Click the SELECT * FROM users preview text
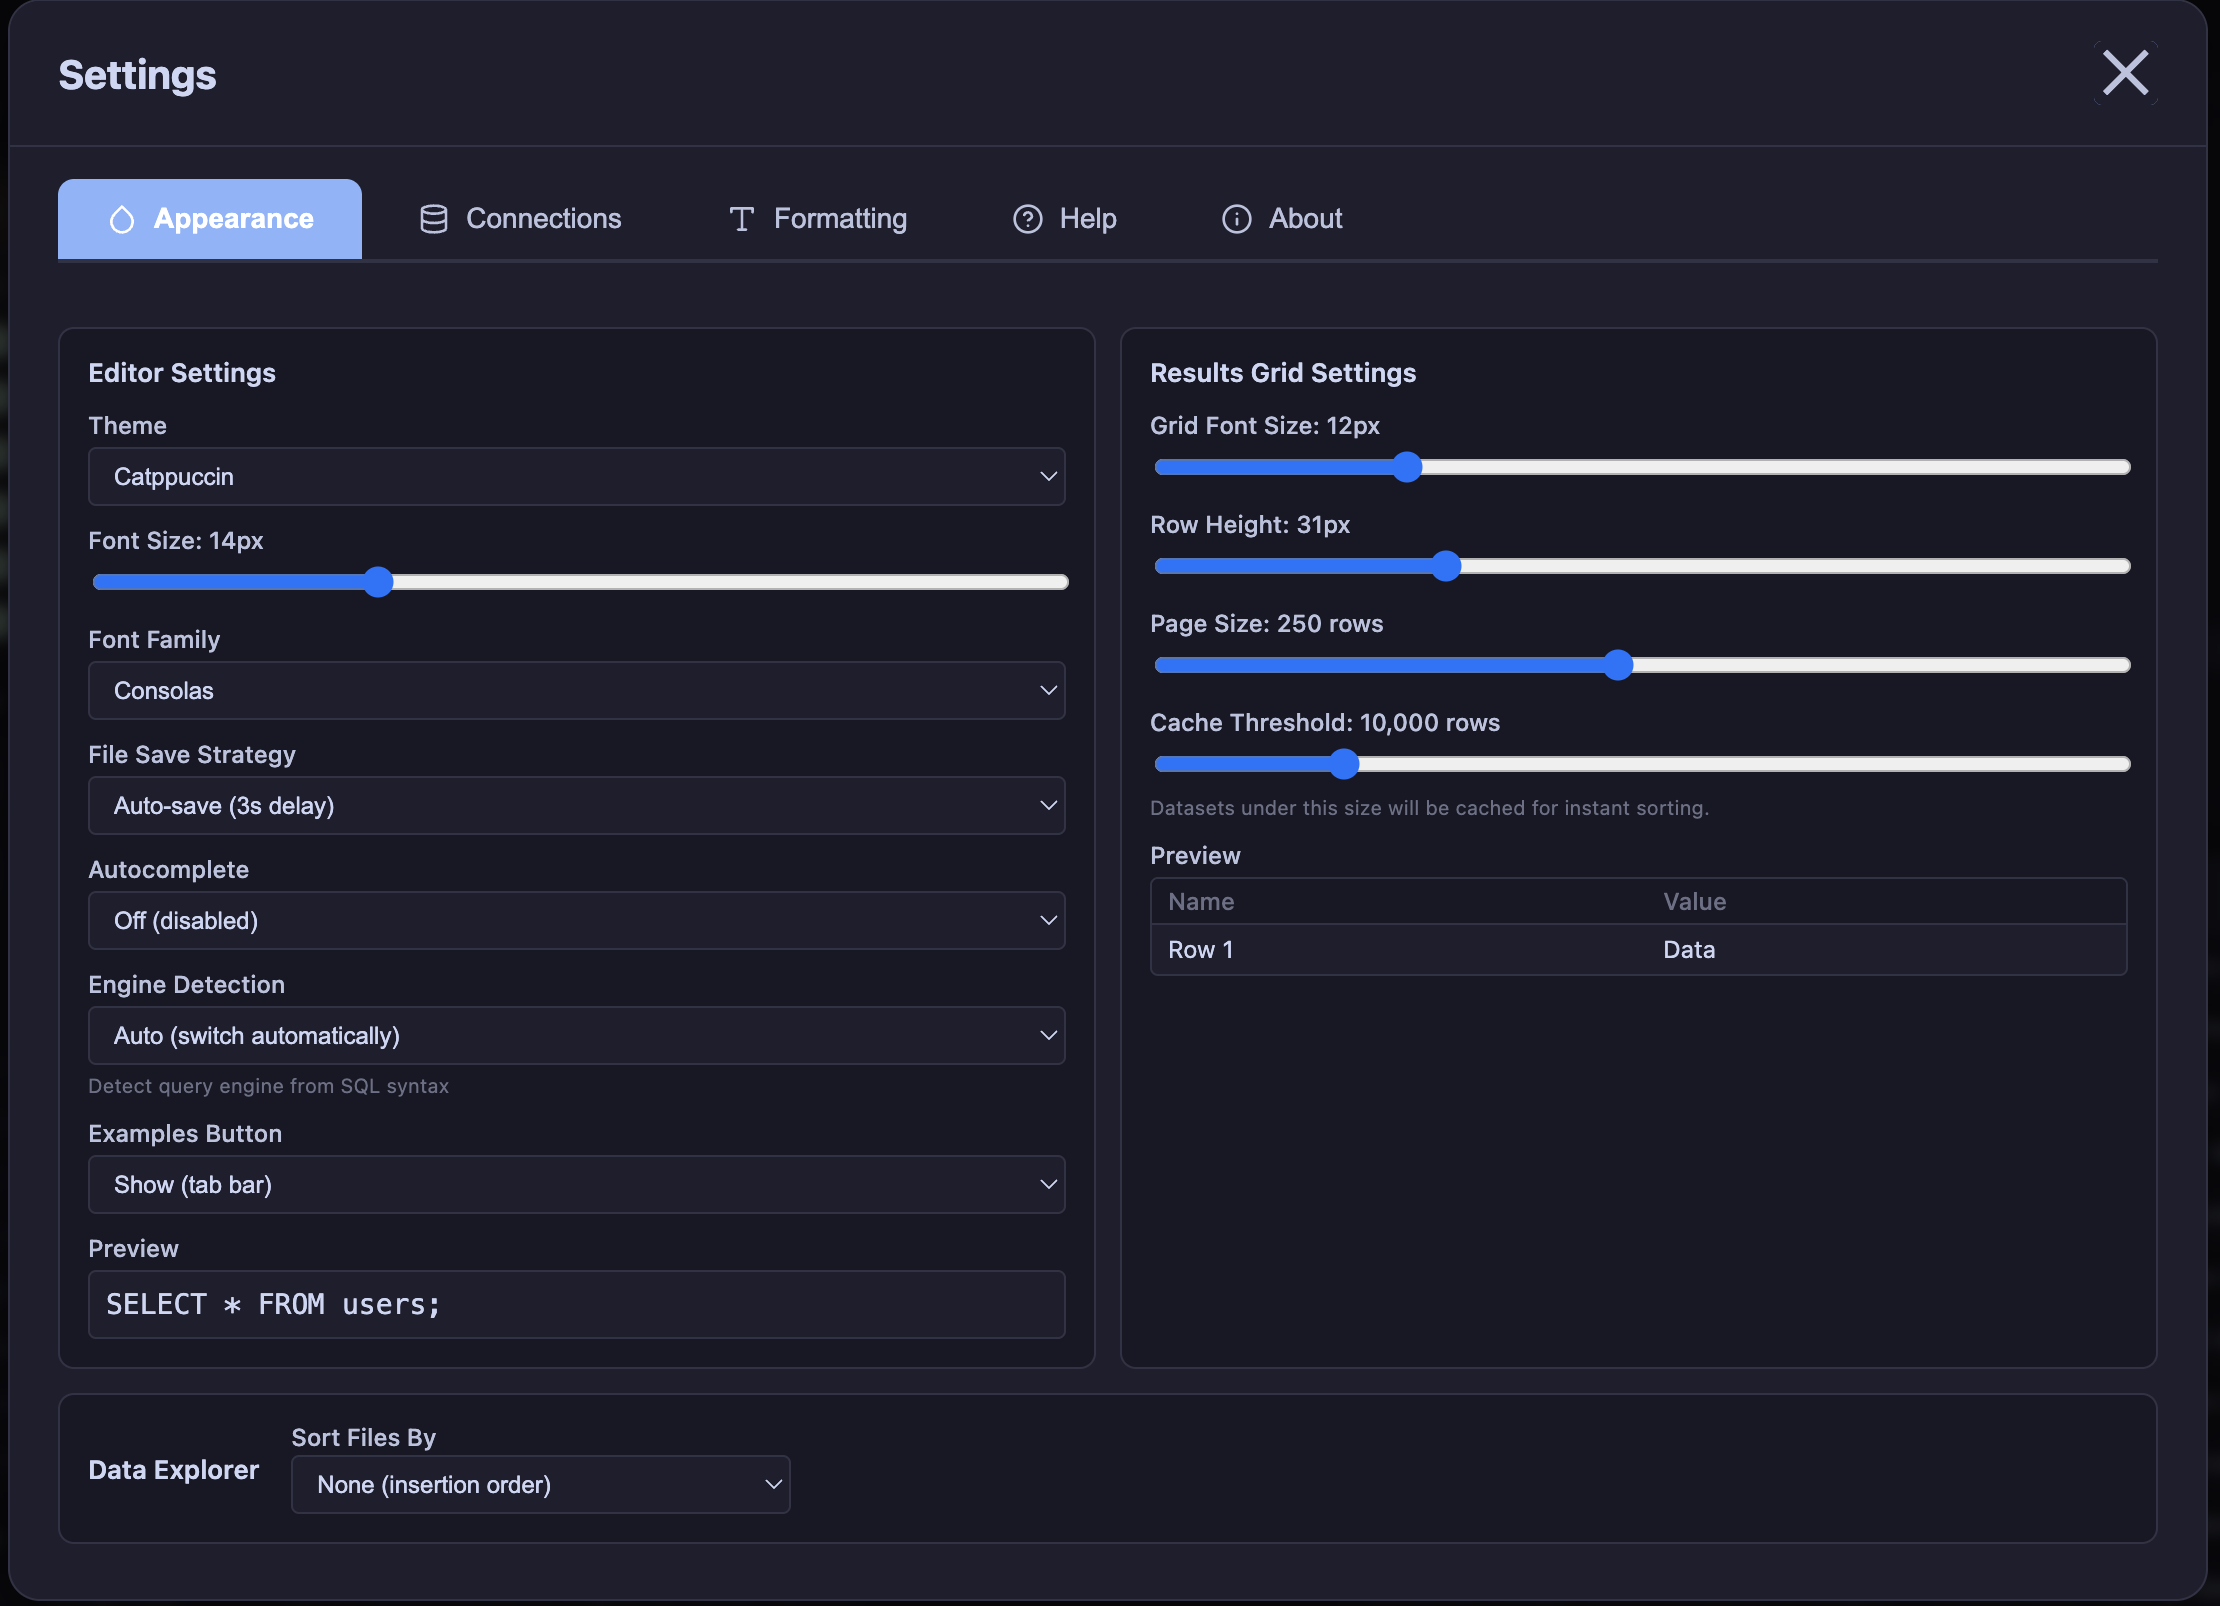 click(x=273, y=1304)
